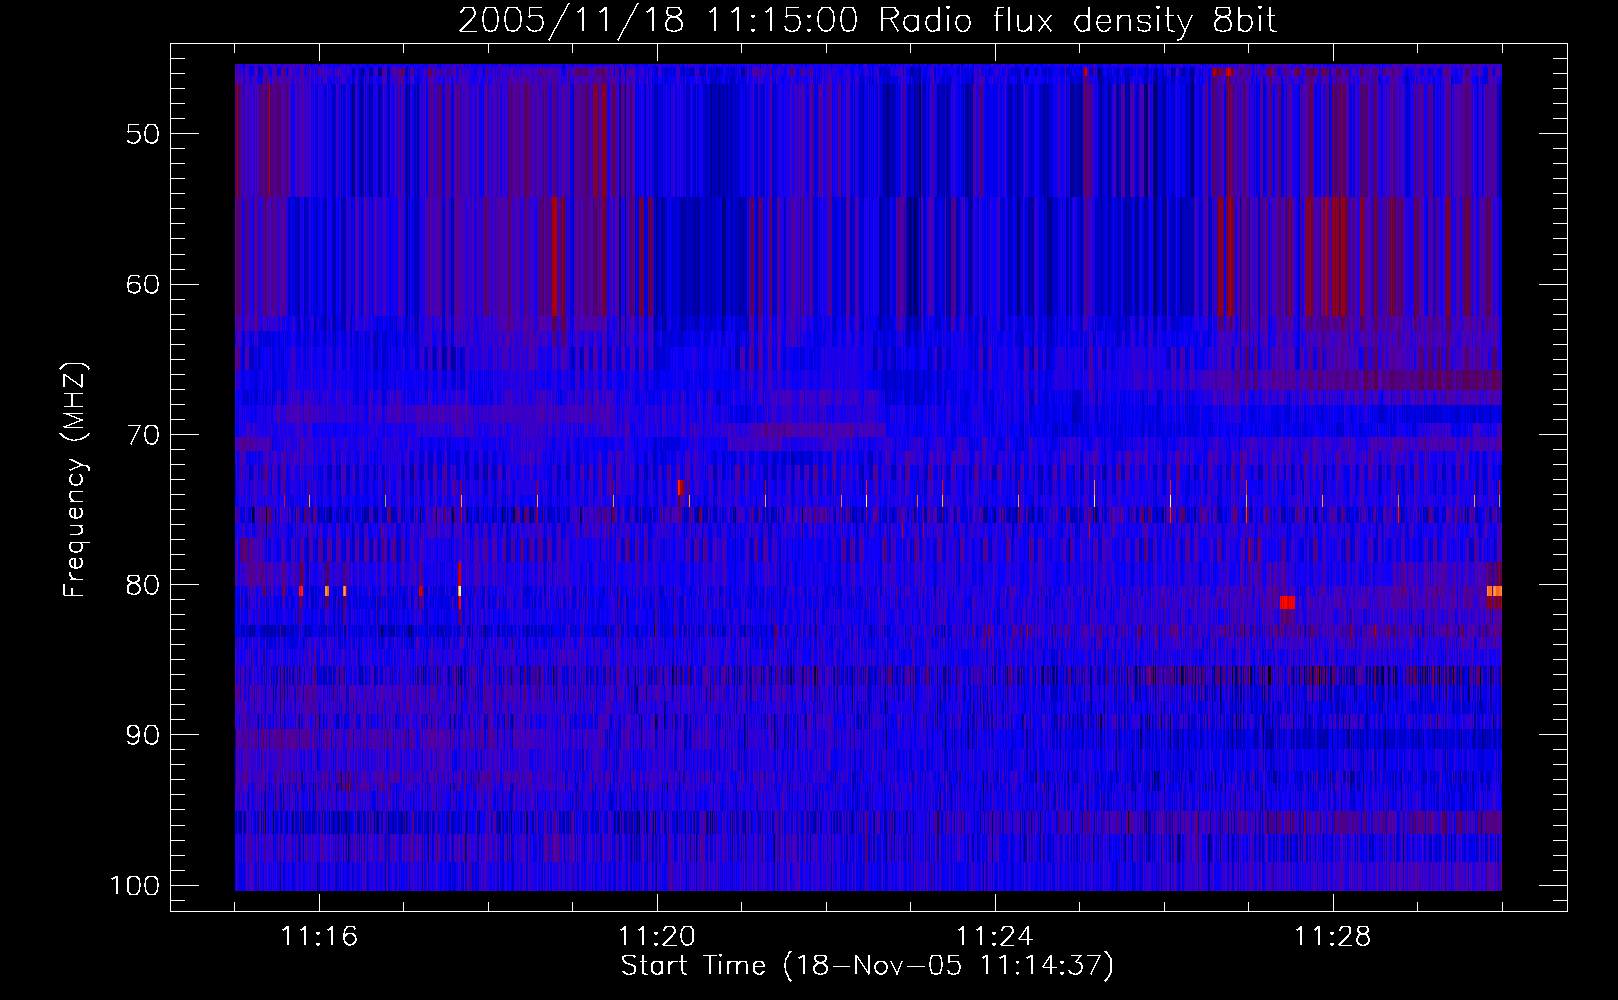1618x1000 pixels.
Task: Click the 11:16 time tick label
Action: (320, 937)
